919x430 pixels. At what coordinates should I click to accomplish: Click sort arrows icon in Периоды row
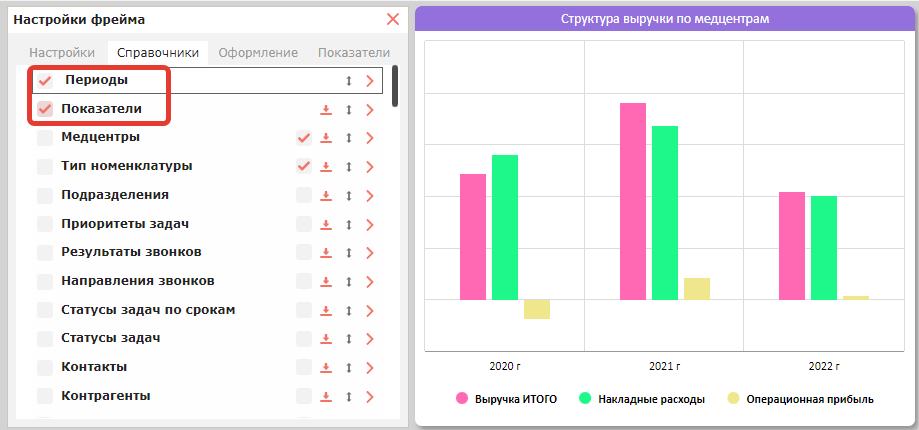point(349,81)
